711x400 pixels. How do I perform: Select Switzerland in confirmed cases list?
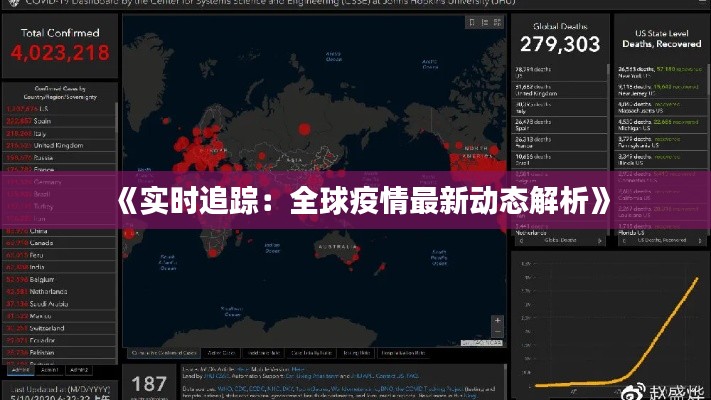click(x=59, y=328)
